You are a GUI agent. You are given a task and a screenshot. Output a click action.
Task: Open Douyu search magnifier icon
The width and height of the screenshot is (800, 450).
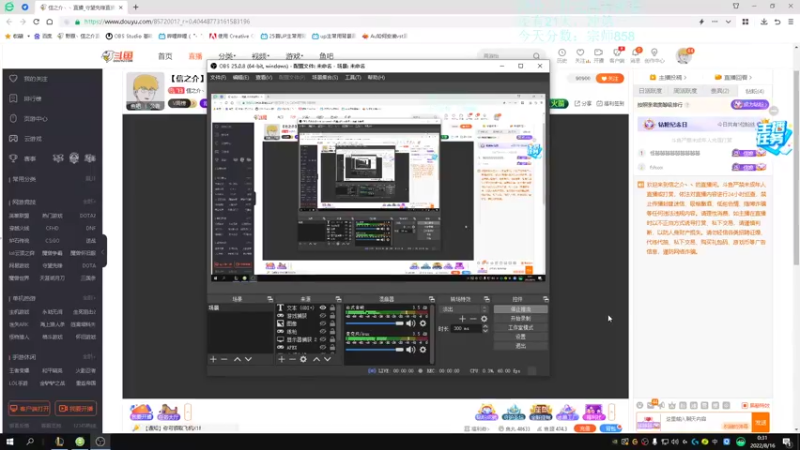pyautogui.click(x=536, y=56)
